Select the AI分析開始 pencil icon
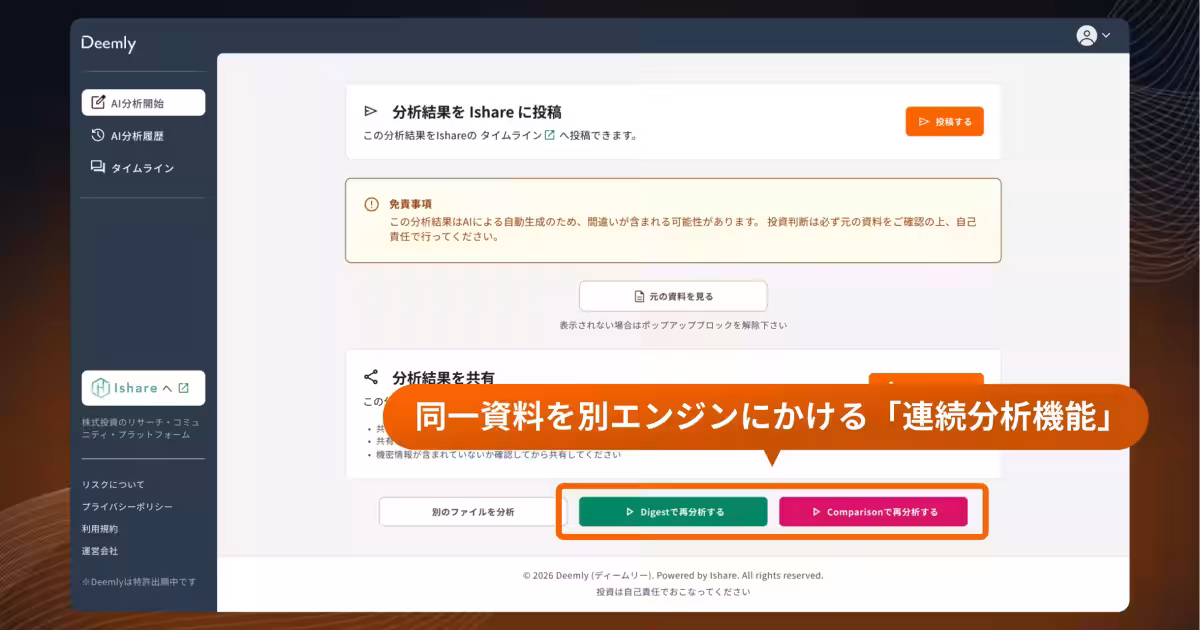Image resolution: width=1200 pixels, height=630 pixels. [98, 102]
